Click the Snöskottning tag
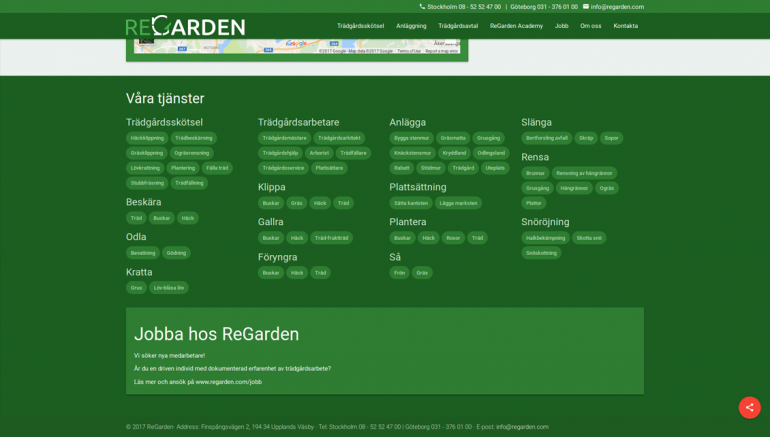Screen dimensions: 770x437 pyautogui.click(x=541, y=253)
